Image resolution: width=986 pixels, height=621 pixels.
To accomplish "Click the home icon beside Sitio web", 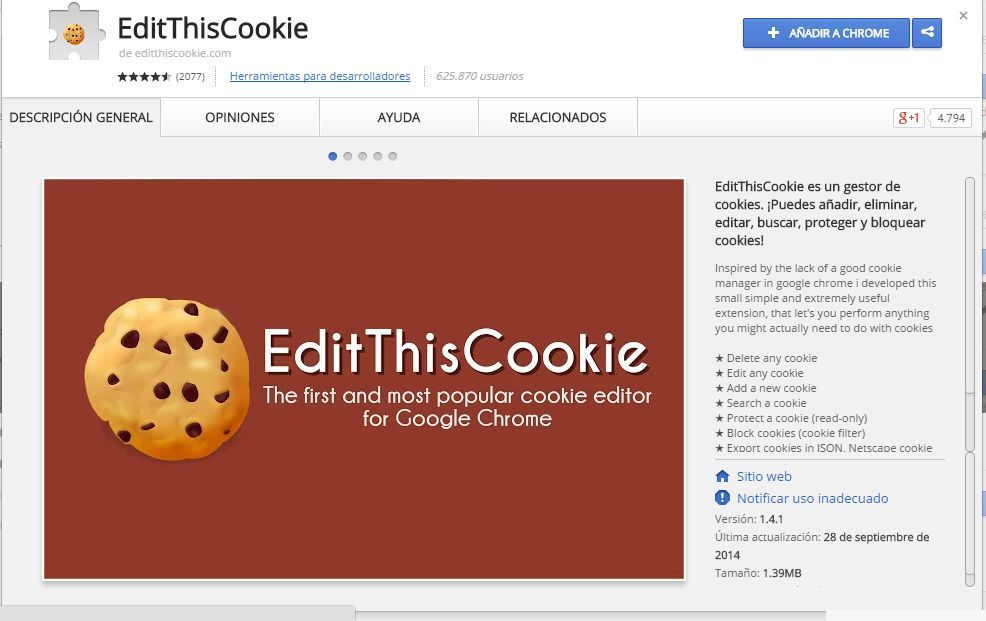I will tap(722, 476).
